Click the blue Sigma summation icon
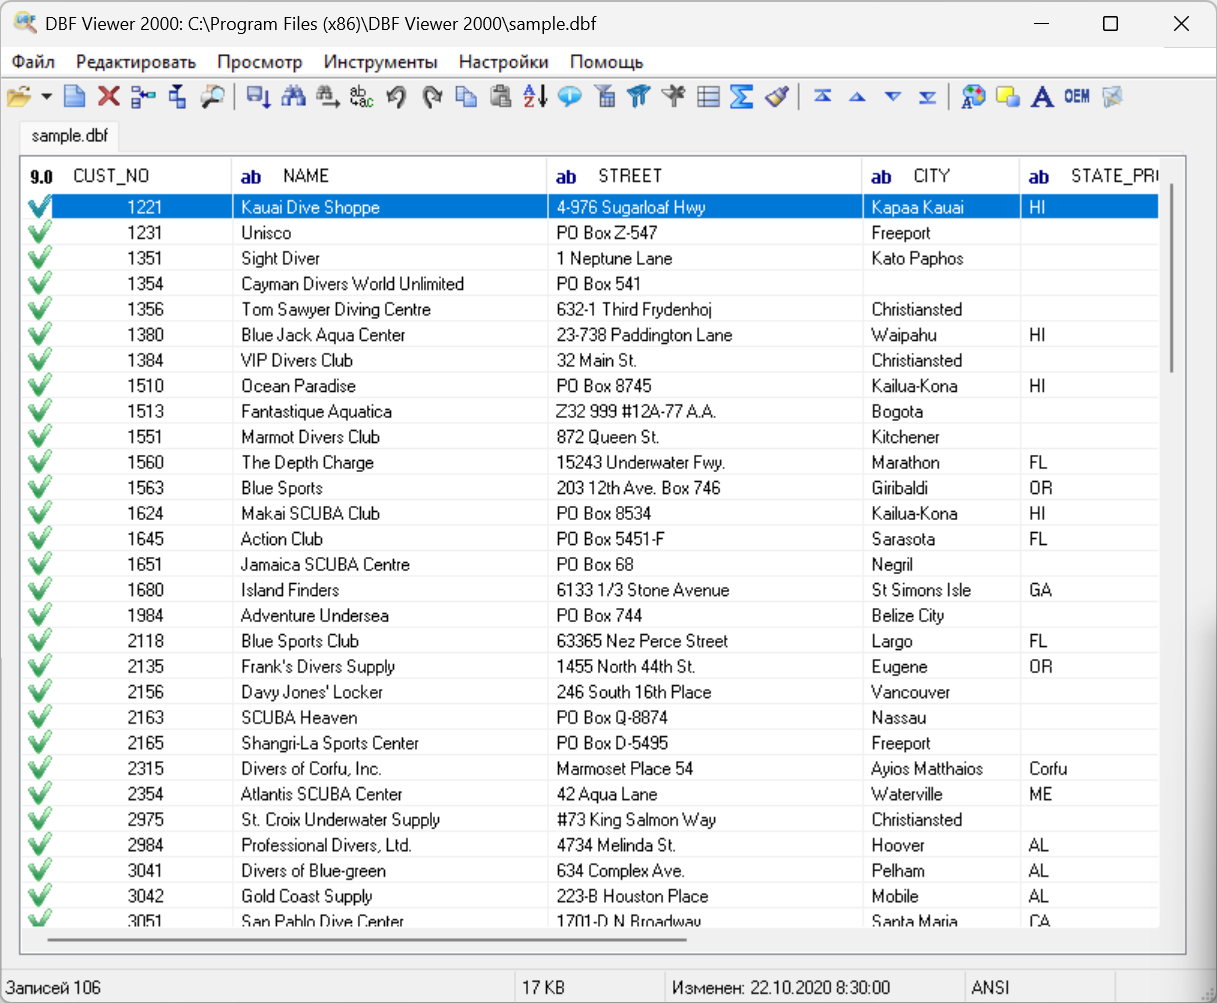 [x=741, y=96]
